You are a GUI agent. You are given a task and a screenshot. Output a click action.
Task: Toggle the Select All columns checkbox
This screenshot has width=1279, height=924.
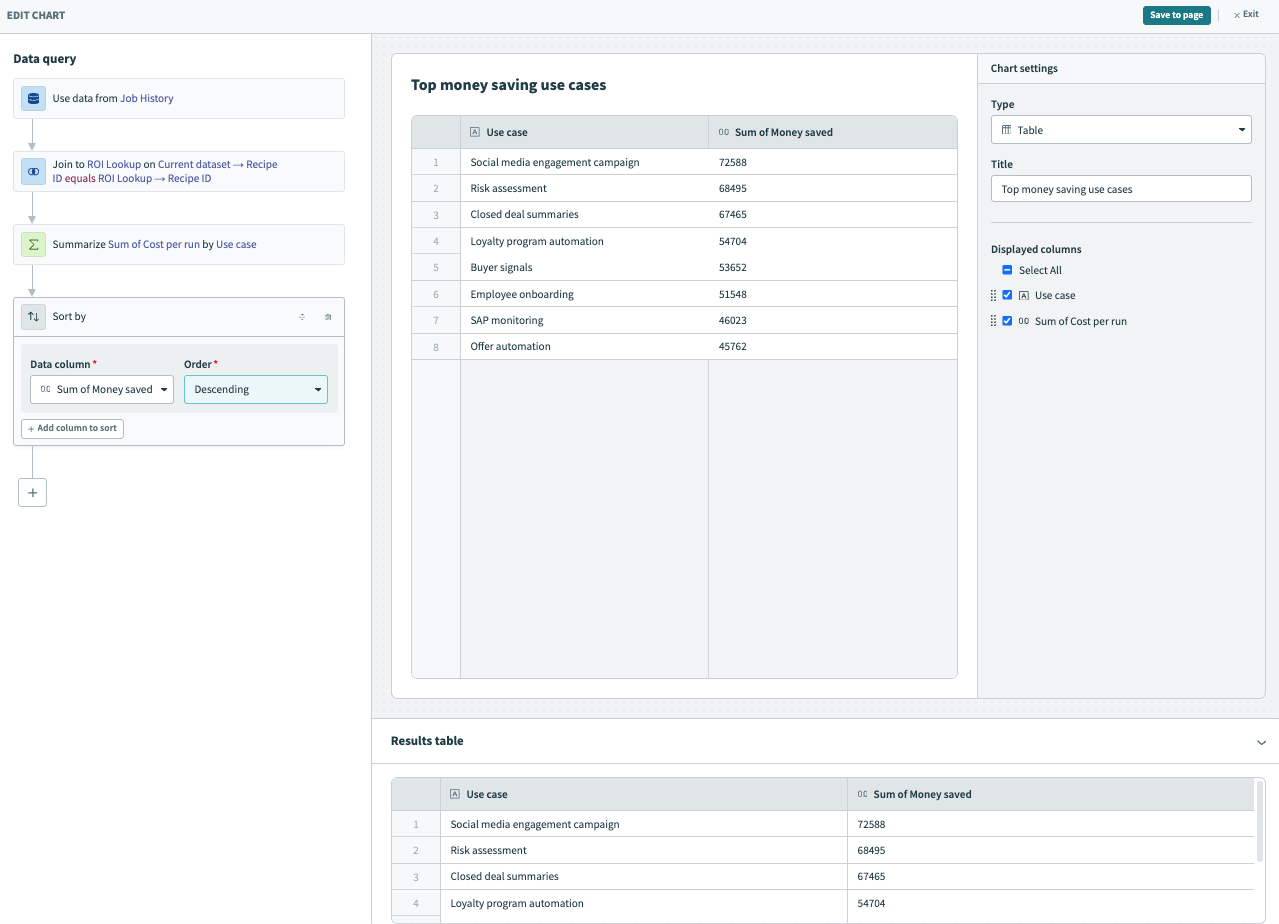pyautogui.click(x=1007, y=270)
